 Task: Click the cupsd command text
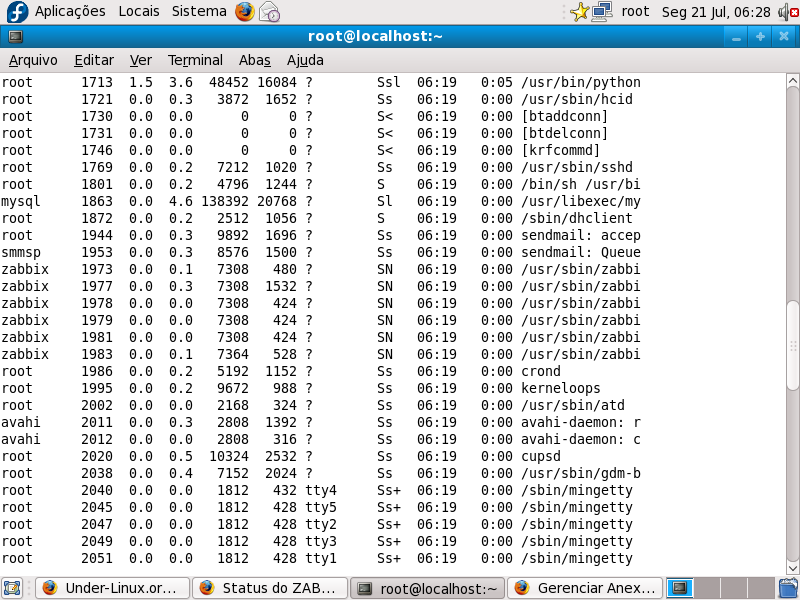(x=541, y=456)
